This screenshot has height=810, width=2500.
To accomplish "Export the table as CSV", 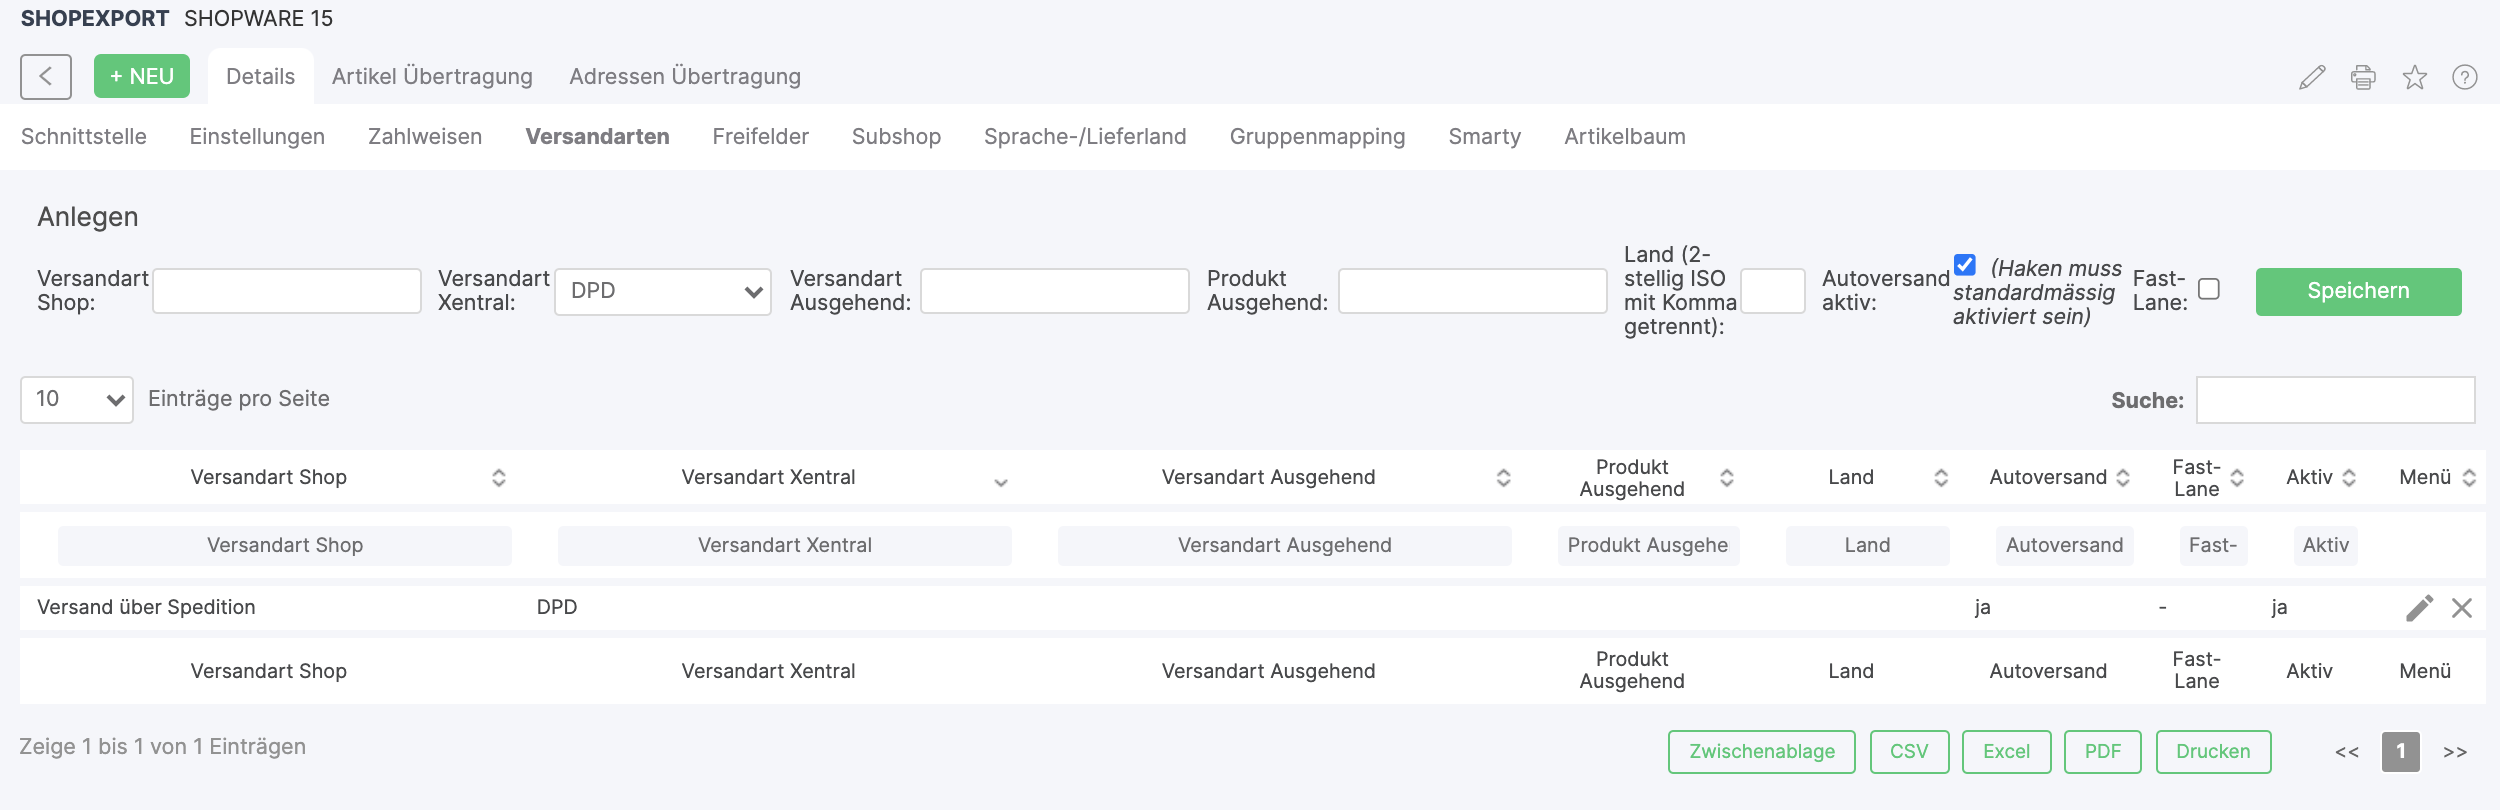I will (1909, 752).
